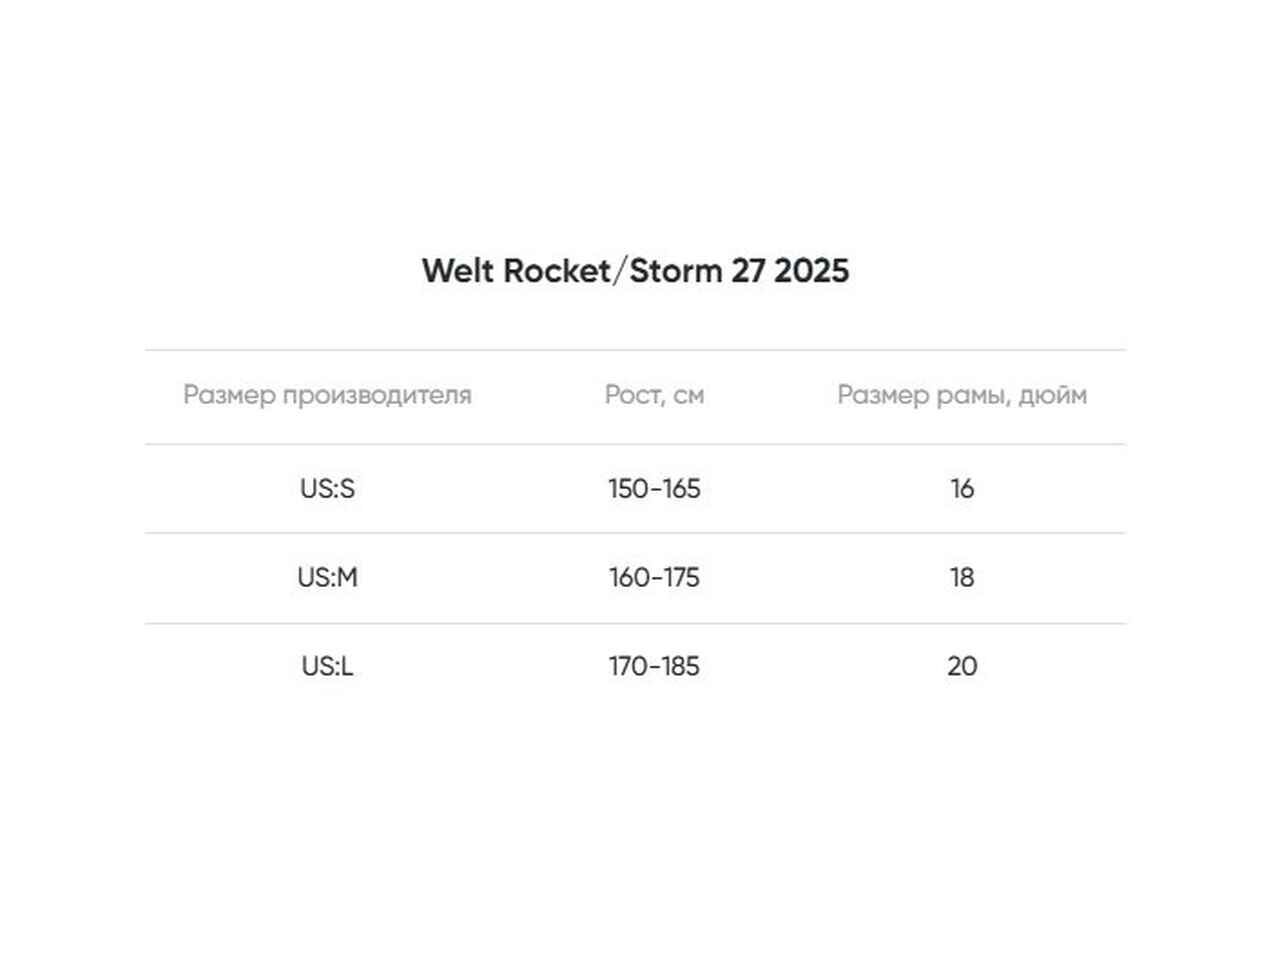Click the 150-165 height cell
This screenshot has width=1280, height=960.
[654, 489]
